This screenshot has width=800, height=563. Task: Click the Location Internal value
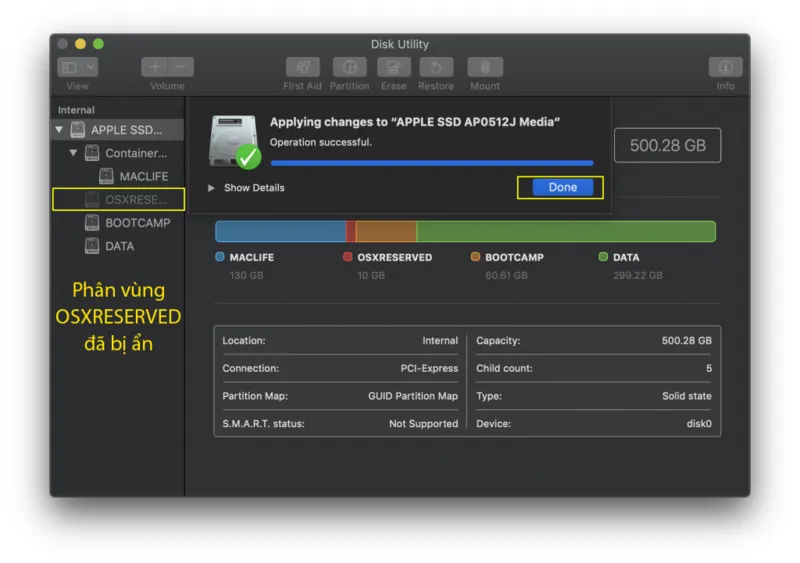coord(440,341)
